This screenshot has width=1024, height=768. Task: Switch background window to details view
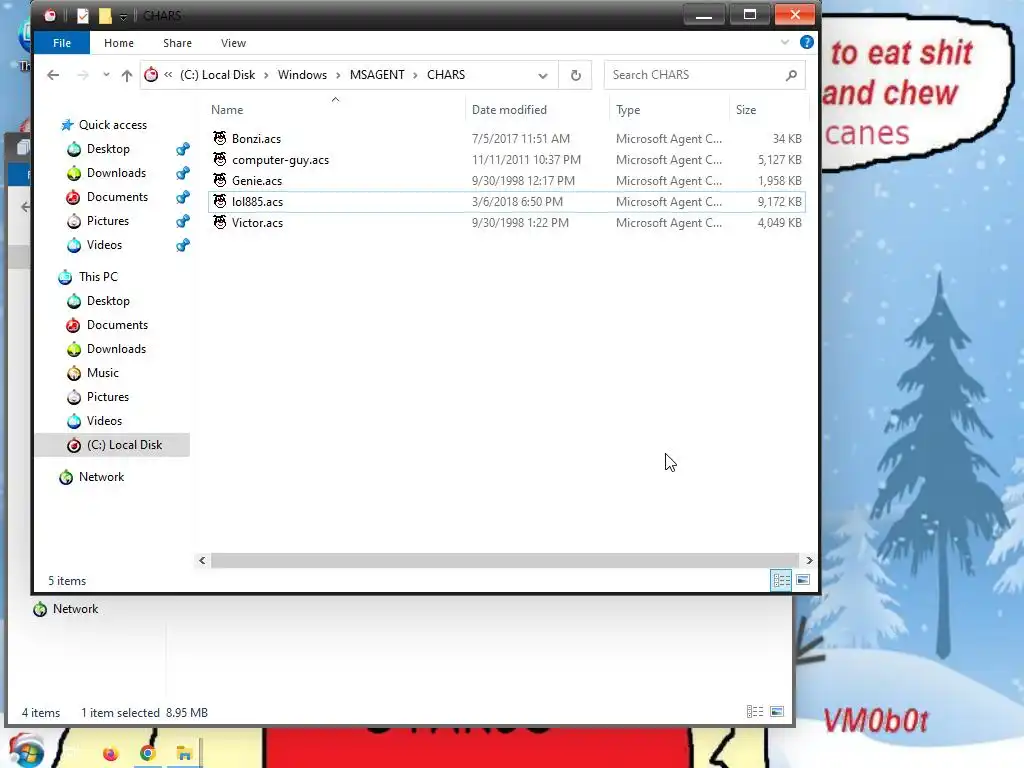[755, 712]
